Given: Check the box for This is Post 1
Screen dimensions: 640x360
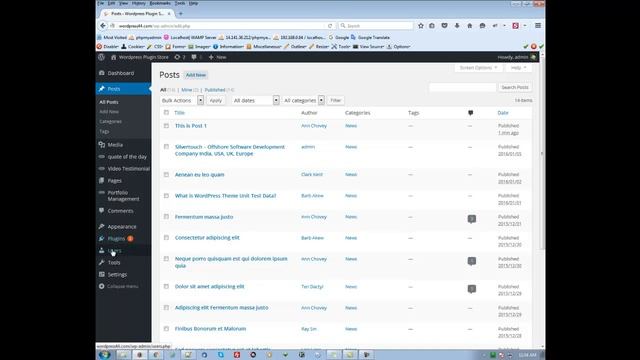Looking at the screenshot, I should point(166,126).
